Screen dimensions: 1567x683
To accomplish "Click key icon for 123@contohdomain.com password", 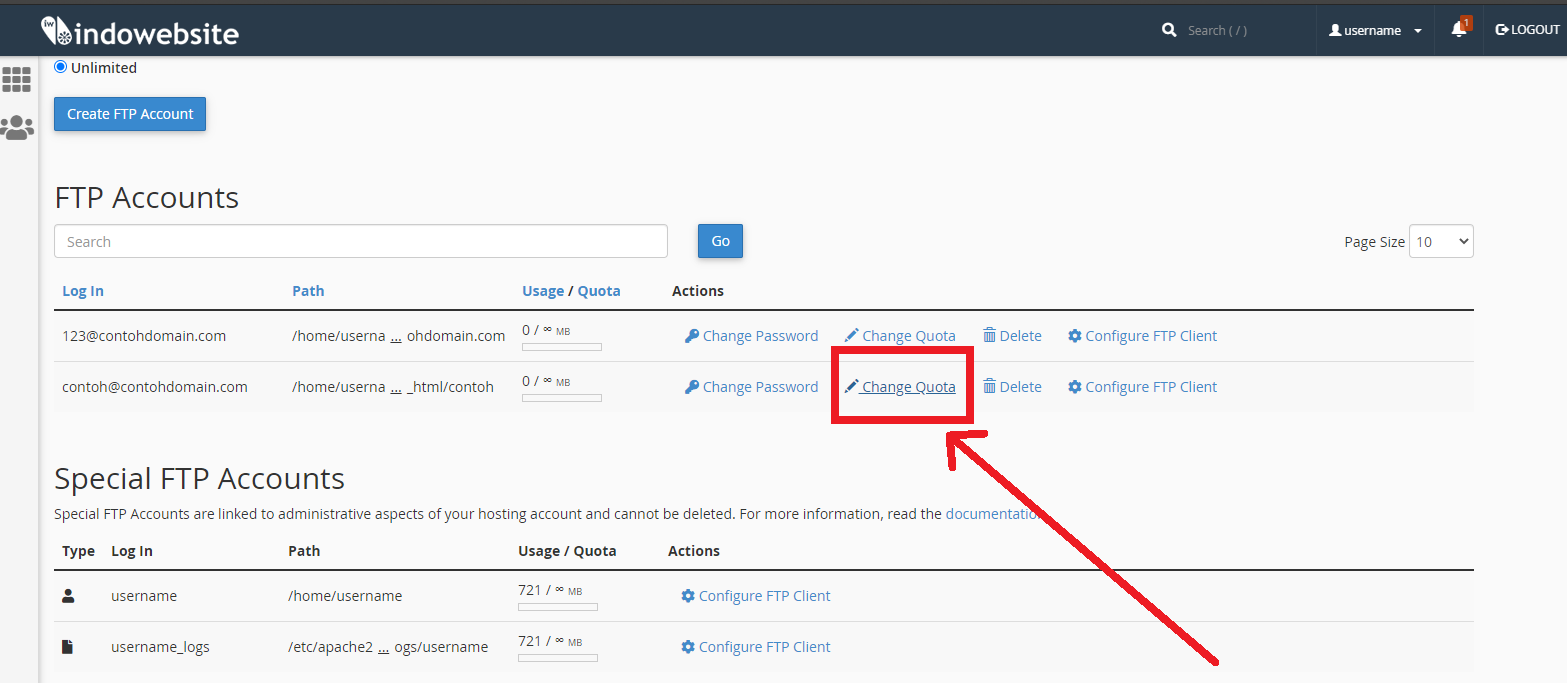I will coord(691,336).
